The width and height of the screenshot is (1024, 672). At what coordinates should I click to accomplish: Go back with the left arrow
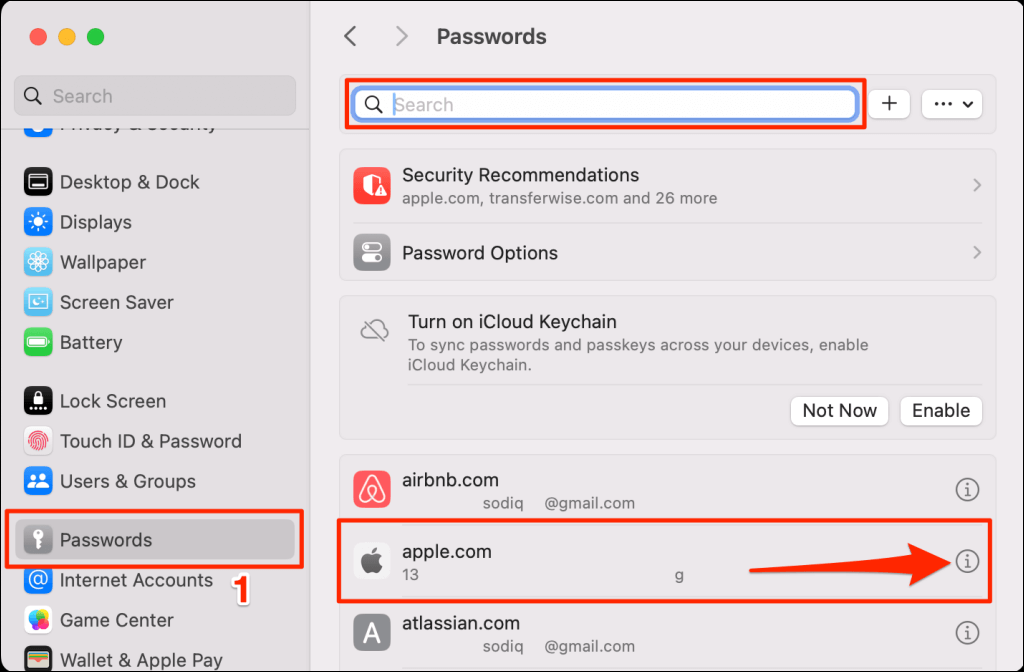point(351,37)
